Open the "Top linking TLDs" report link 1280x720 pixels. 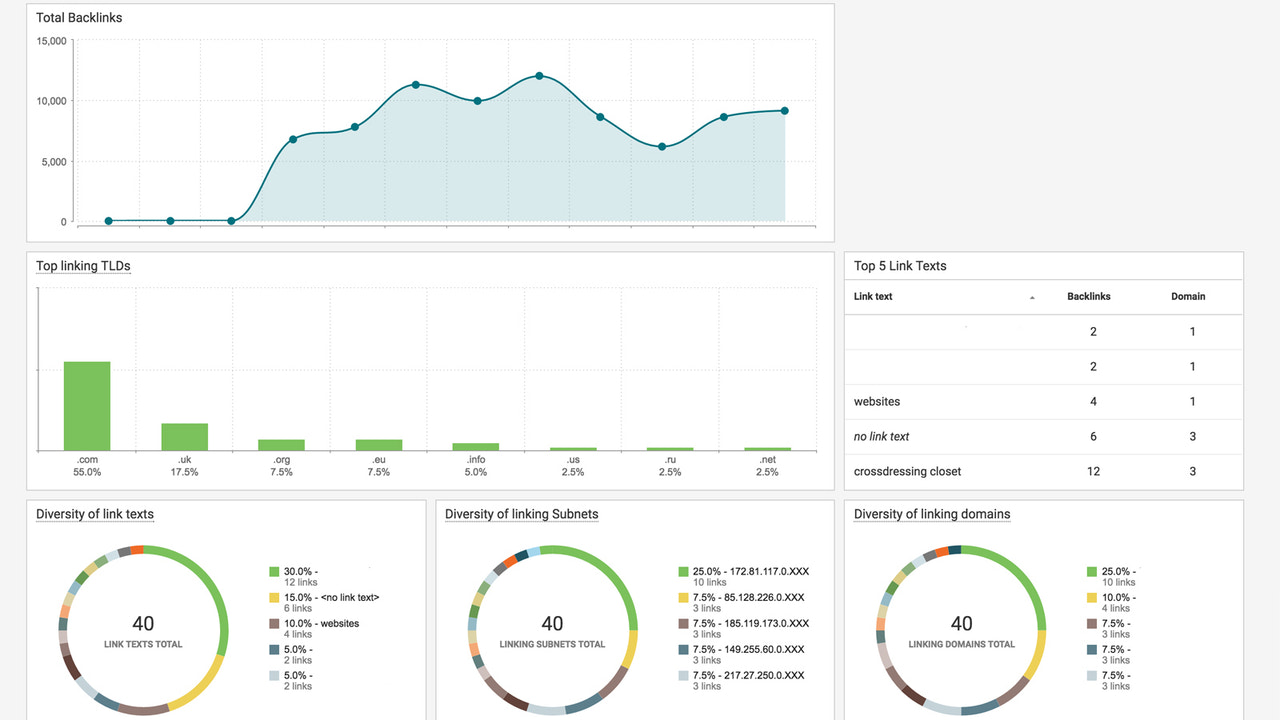click(x=82, y=266)
